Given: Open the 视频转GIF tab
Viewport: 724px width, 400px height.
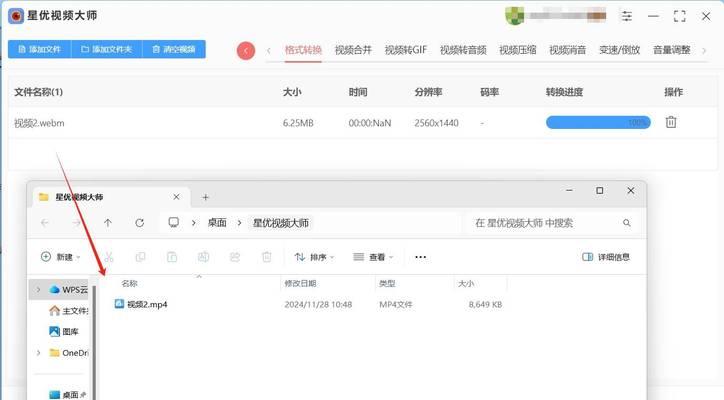Looking at the screenshot, I should pyautogui.click(x=406, y=50).
